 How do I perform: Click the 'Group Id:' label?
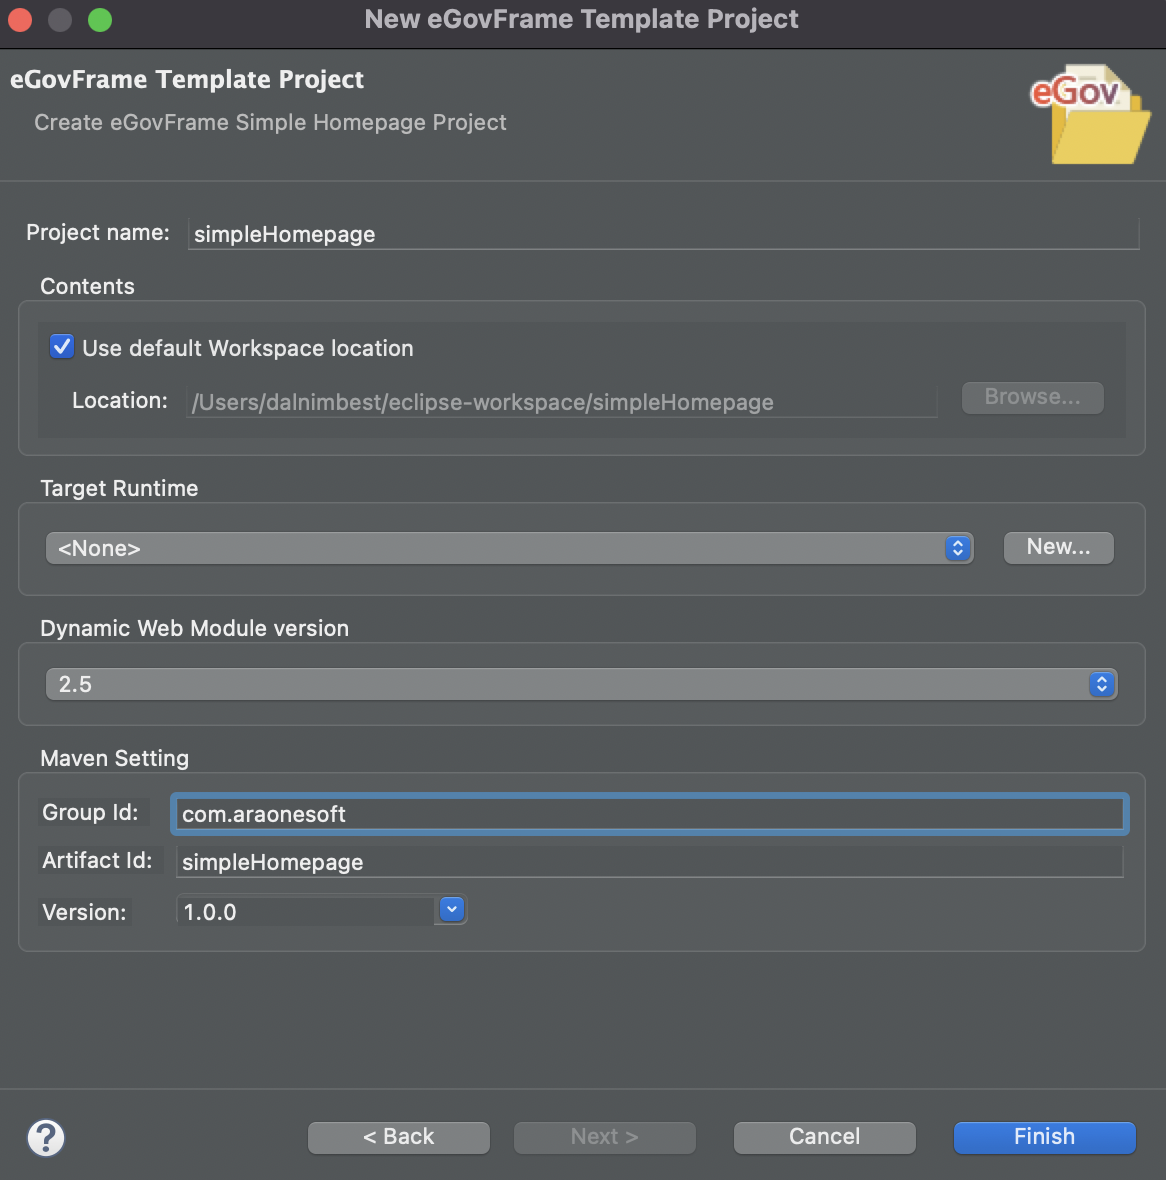[x=90, y=812]
